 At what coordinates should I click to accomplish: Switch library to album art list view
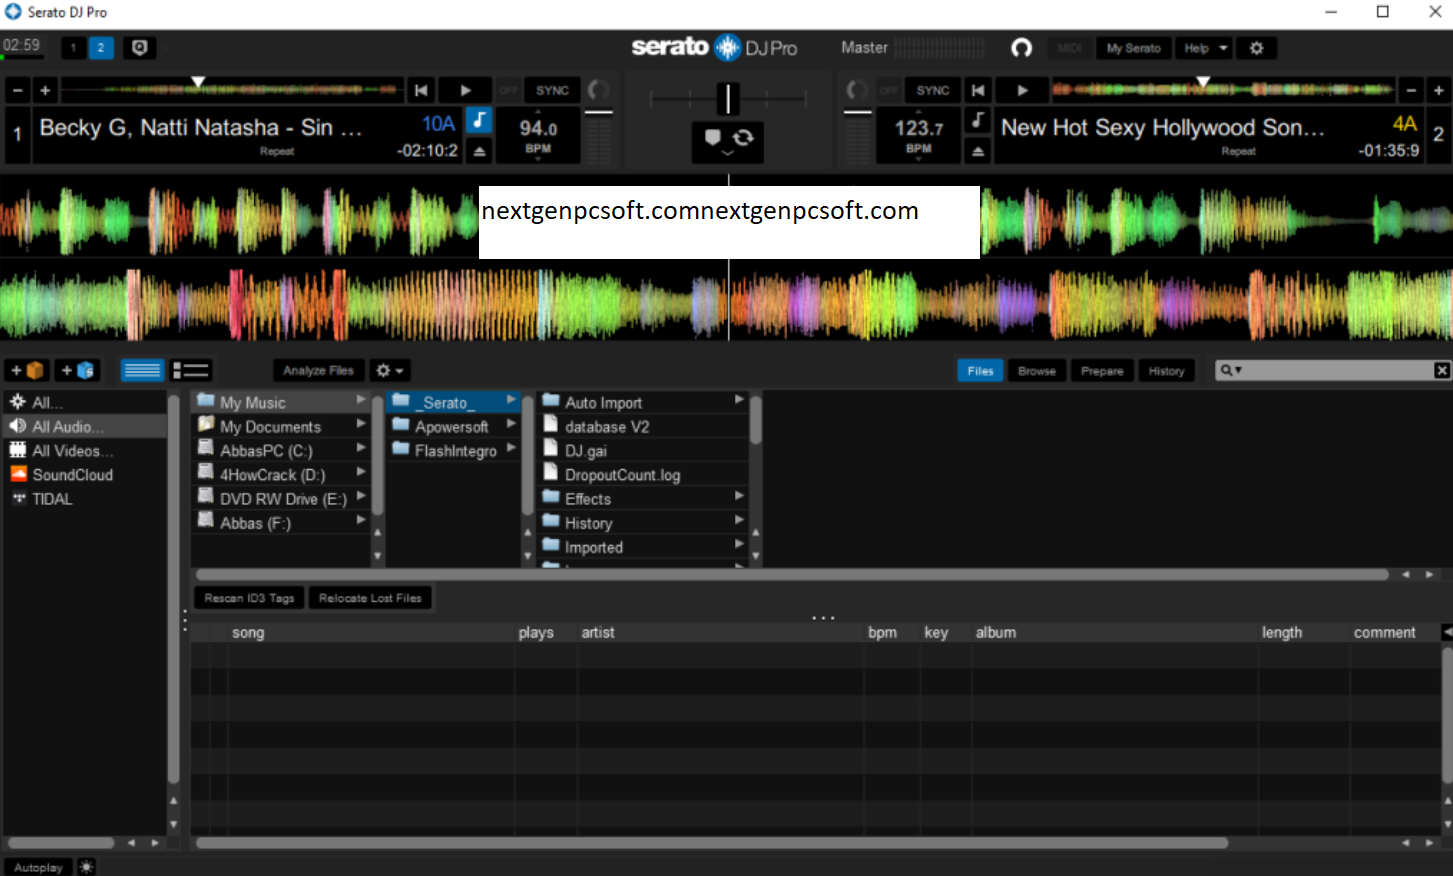click(x=190, y=370)
